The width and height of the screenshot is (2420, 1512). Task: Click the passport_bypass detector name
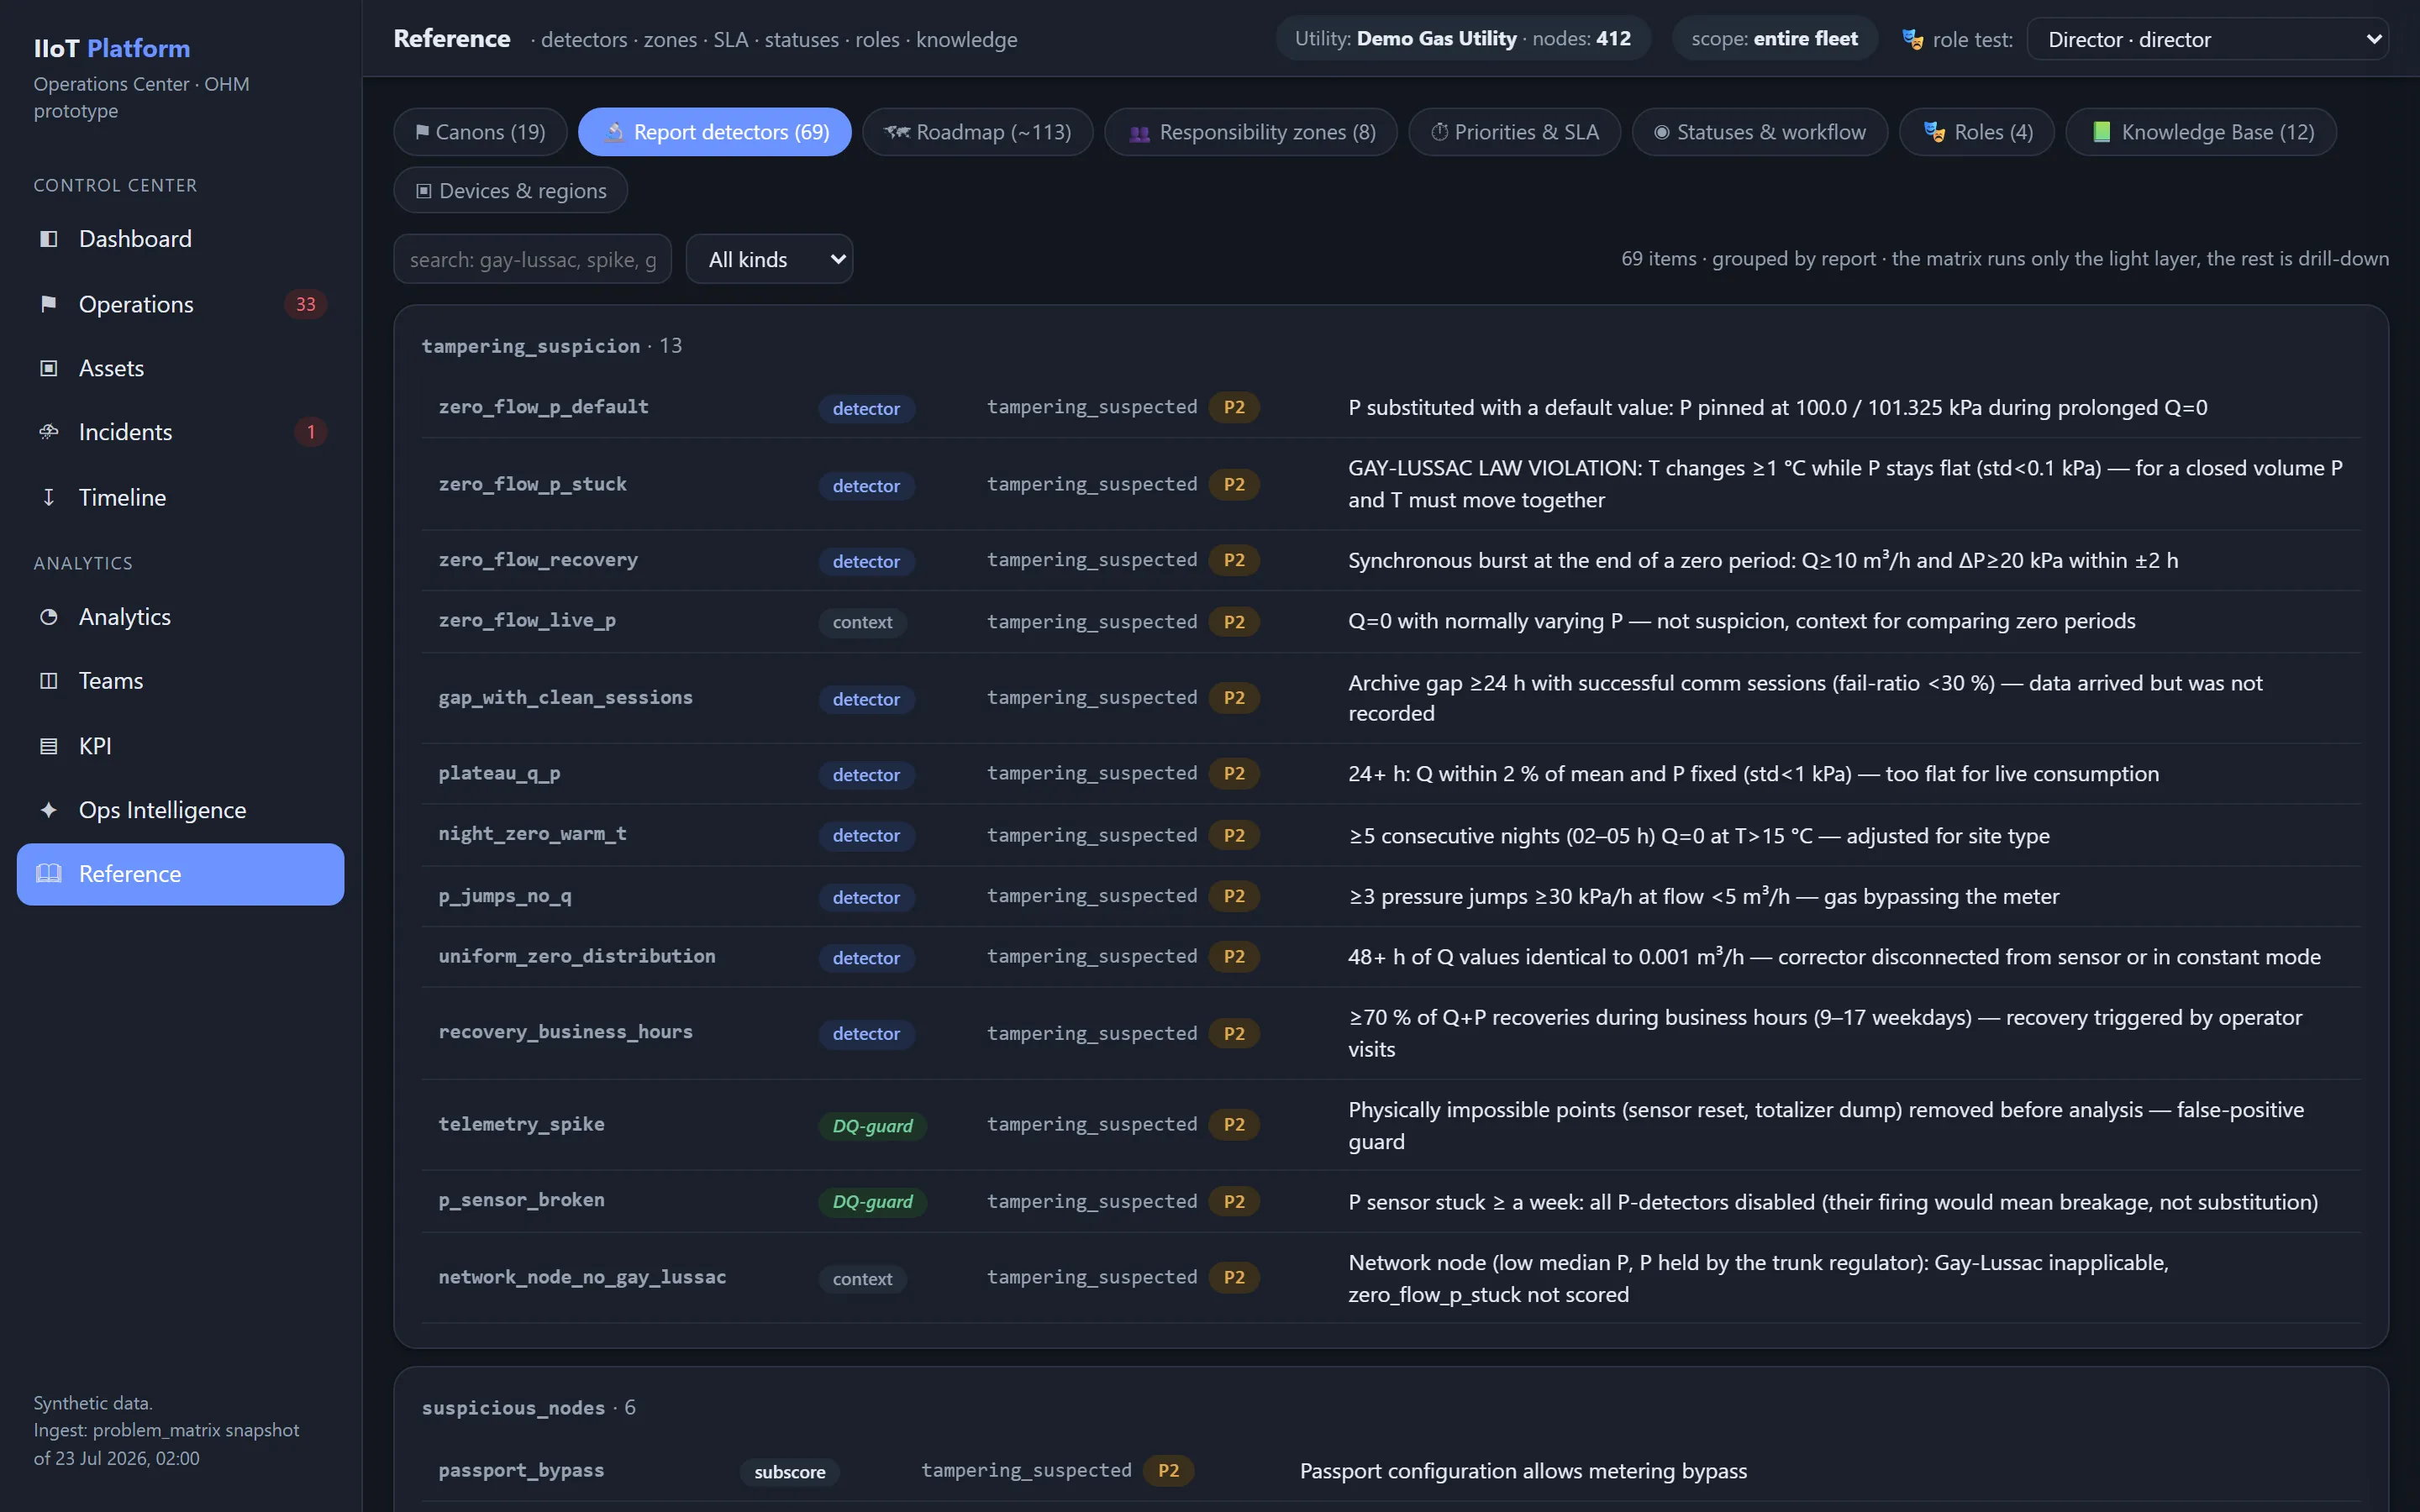pos(521,1470)
